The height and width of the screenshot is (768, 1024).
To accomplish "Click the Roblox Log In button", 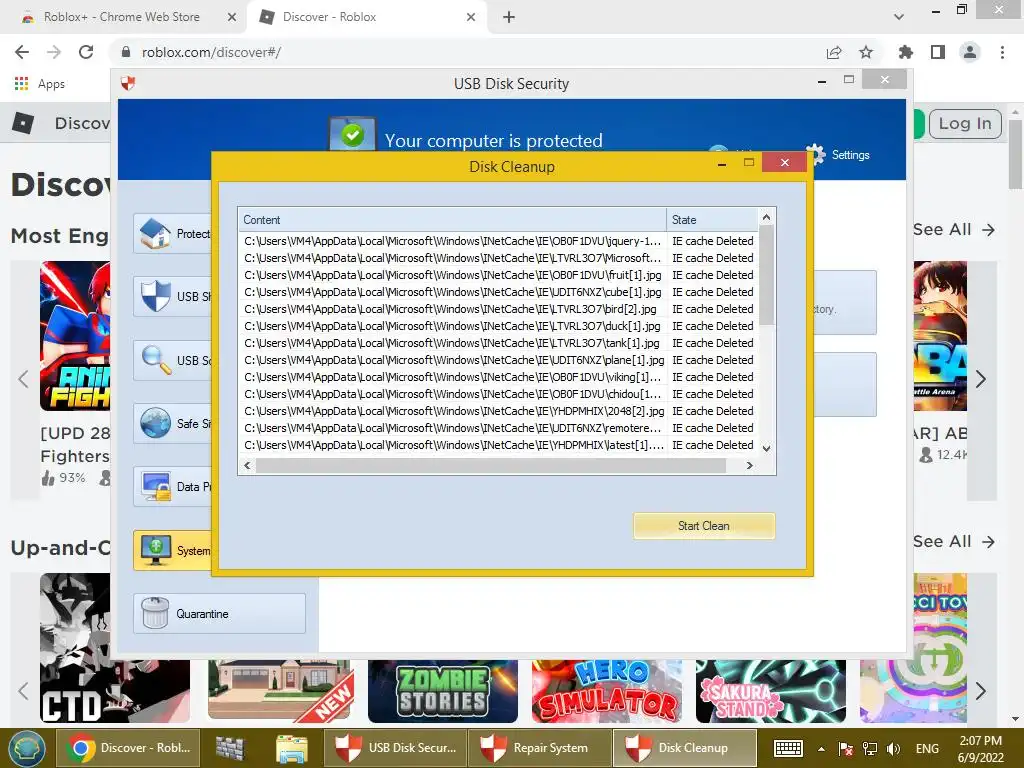I will [x=965, y=123].
